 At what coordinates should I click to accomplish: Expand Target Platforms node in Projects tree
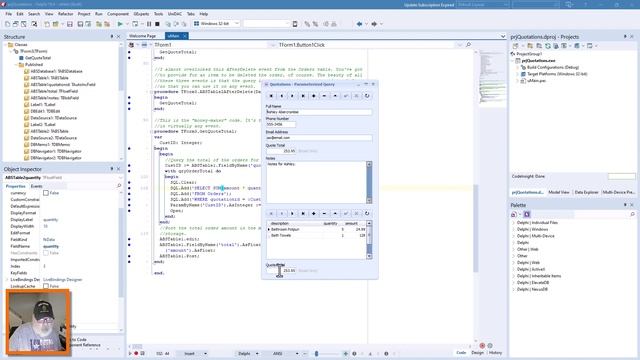pyautogui.click(x=518, y=74)
